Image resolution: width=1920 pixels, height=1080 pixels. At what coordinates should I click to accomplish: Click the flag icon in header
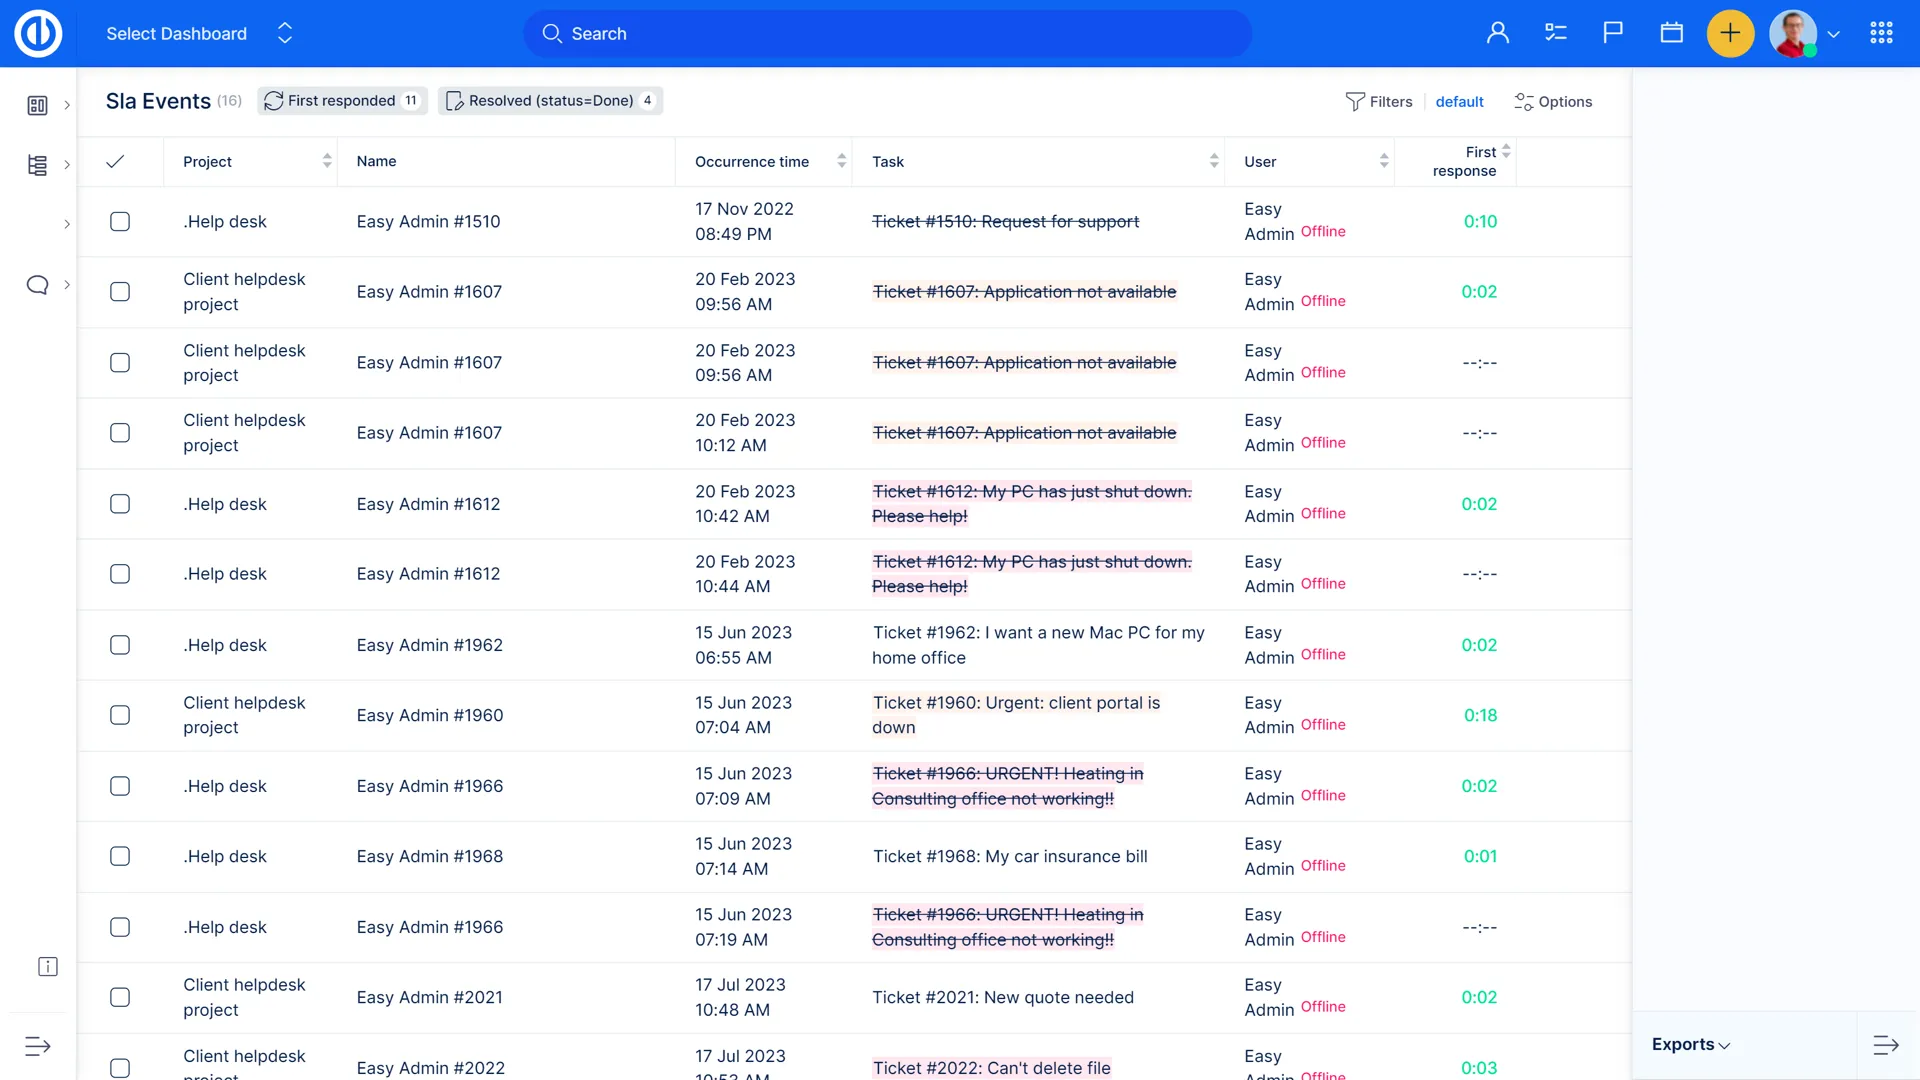(x=1613, y=33)
